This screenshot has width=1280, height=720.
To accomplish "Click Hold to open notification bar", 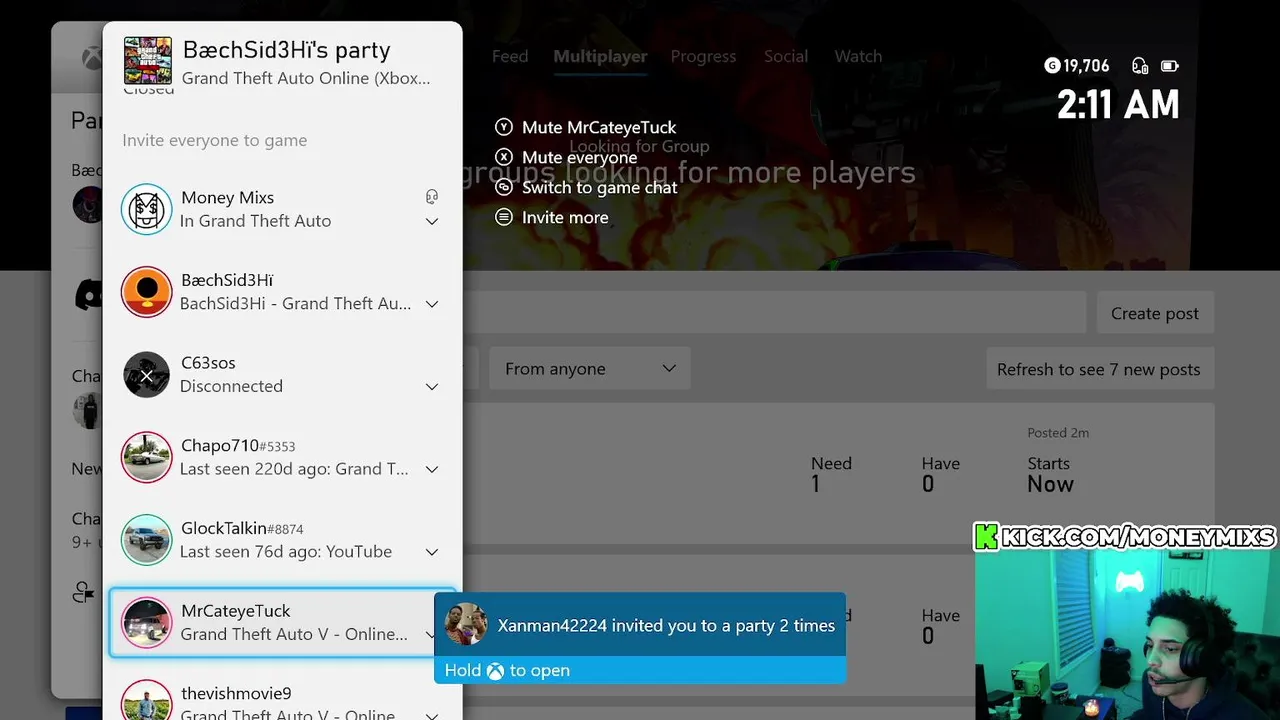I will 640,670.
